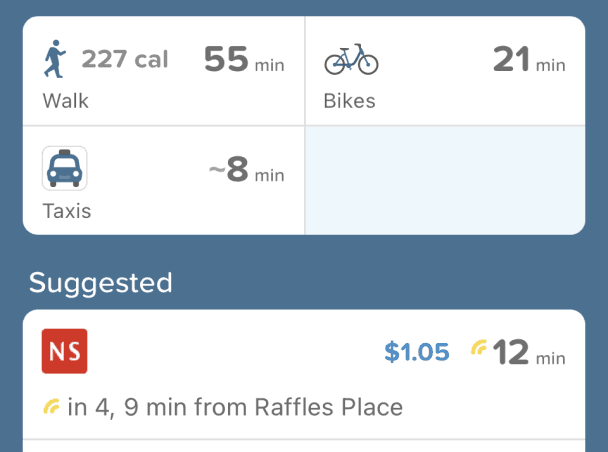
Task: Tap the 55 min walk duration
Action: [244, 60]
